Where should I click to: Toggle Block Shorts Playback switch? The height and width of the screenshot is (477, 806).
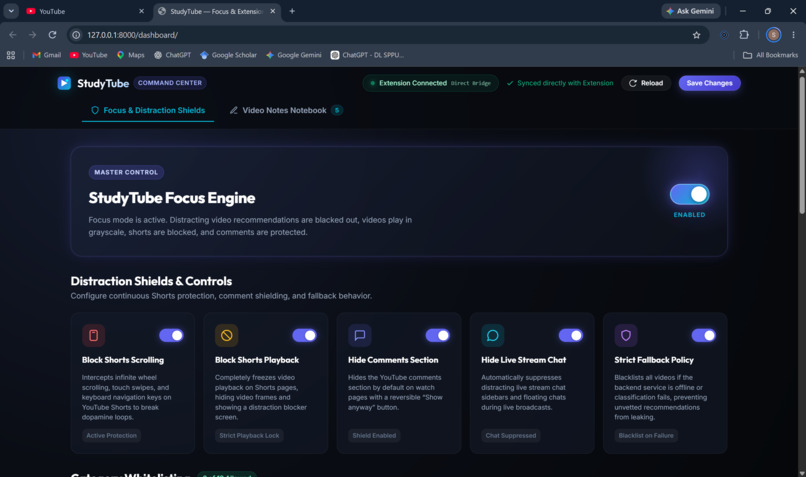(x=304, y=336)
